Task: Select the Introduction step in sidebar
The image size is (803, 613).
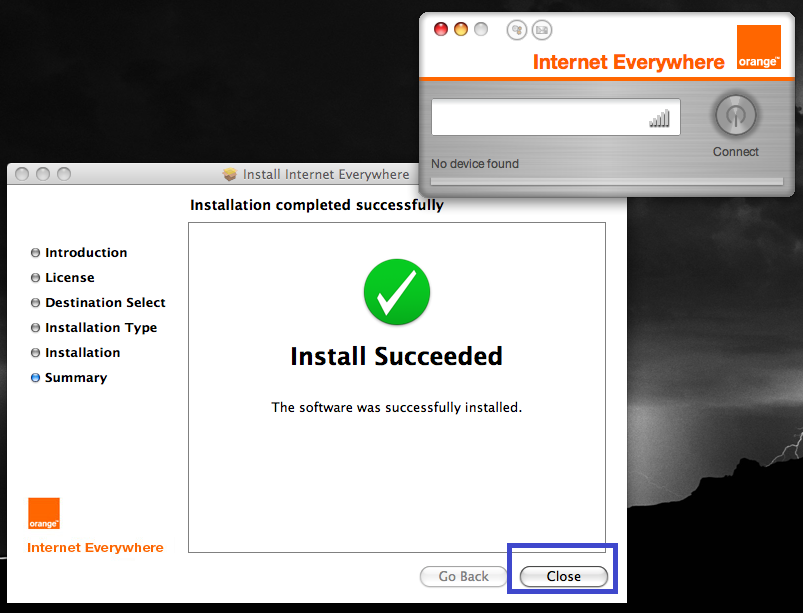Action: [x=86, y=252]
